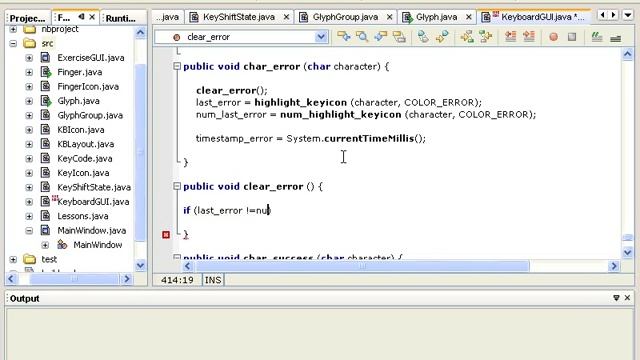The height and width of the screenshot is (360, 640).
Task: Click the Find Selection magnifier icon
Action: point(362,37)
